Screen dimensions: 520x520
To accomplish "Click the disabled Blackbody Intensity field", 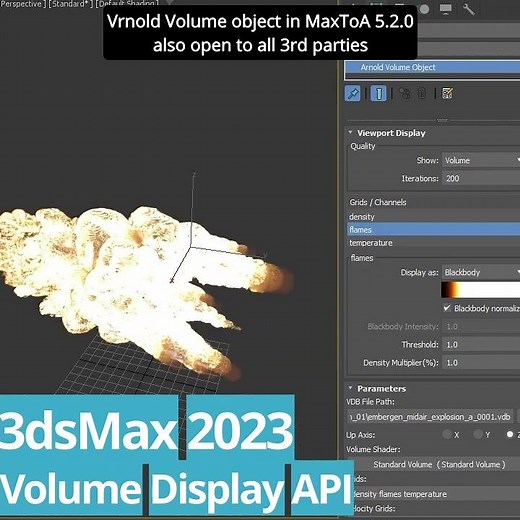I will (481, 327).
